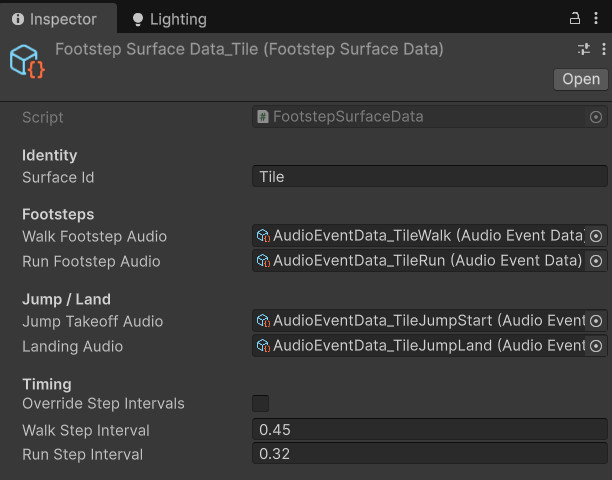Screen dimensions: 612x480
Task: Click the TileRun asset icon in its field
Action: [263, 261]
